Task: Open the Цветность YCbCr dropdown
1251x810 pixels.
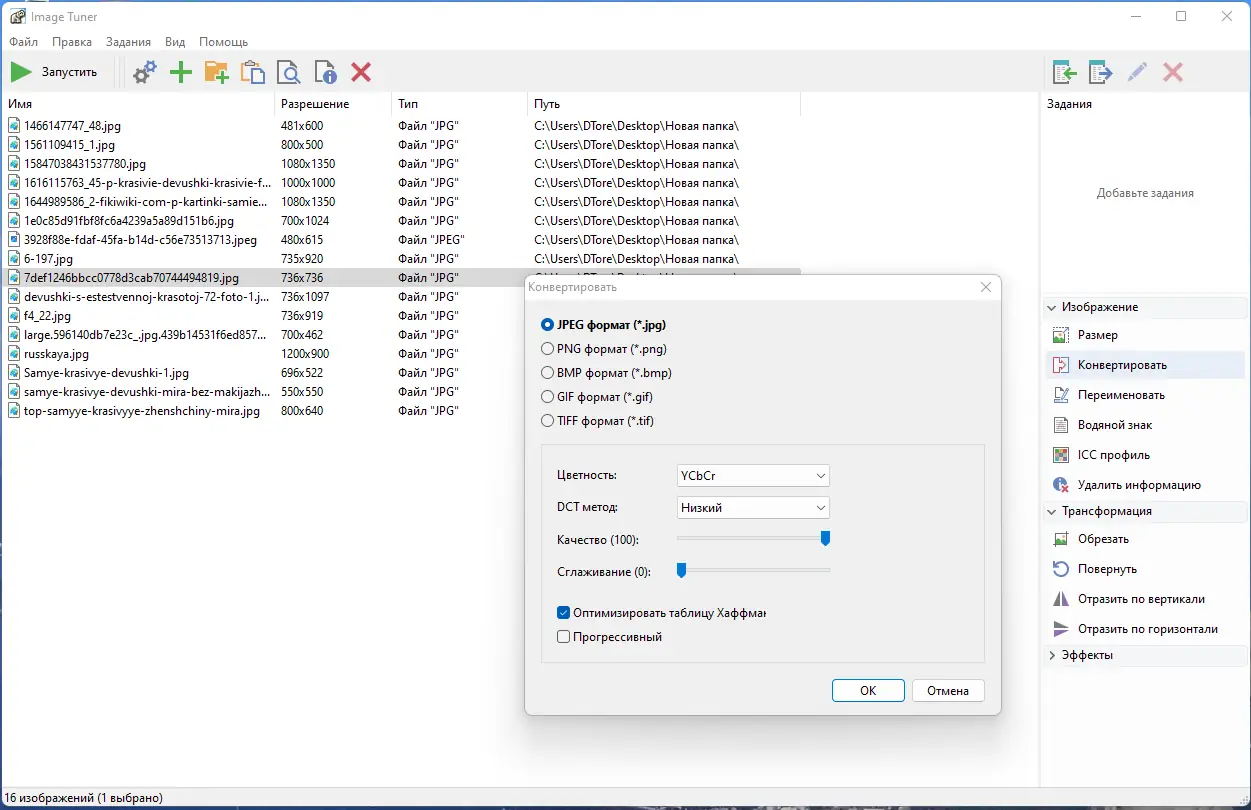Action: point(753,476)
